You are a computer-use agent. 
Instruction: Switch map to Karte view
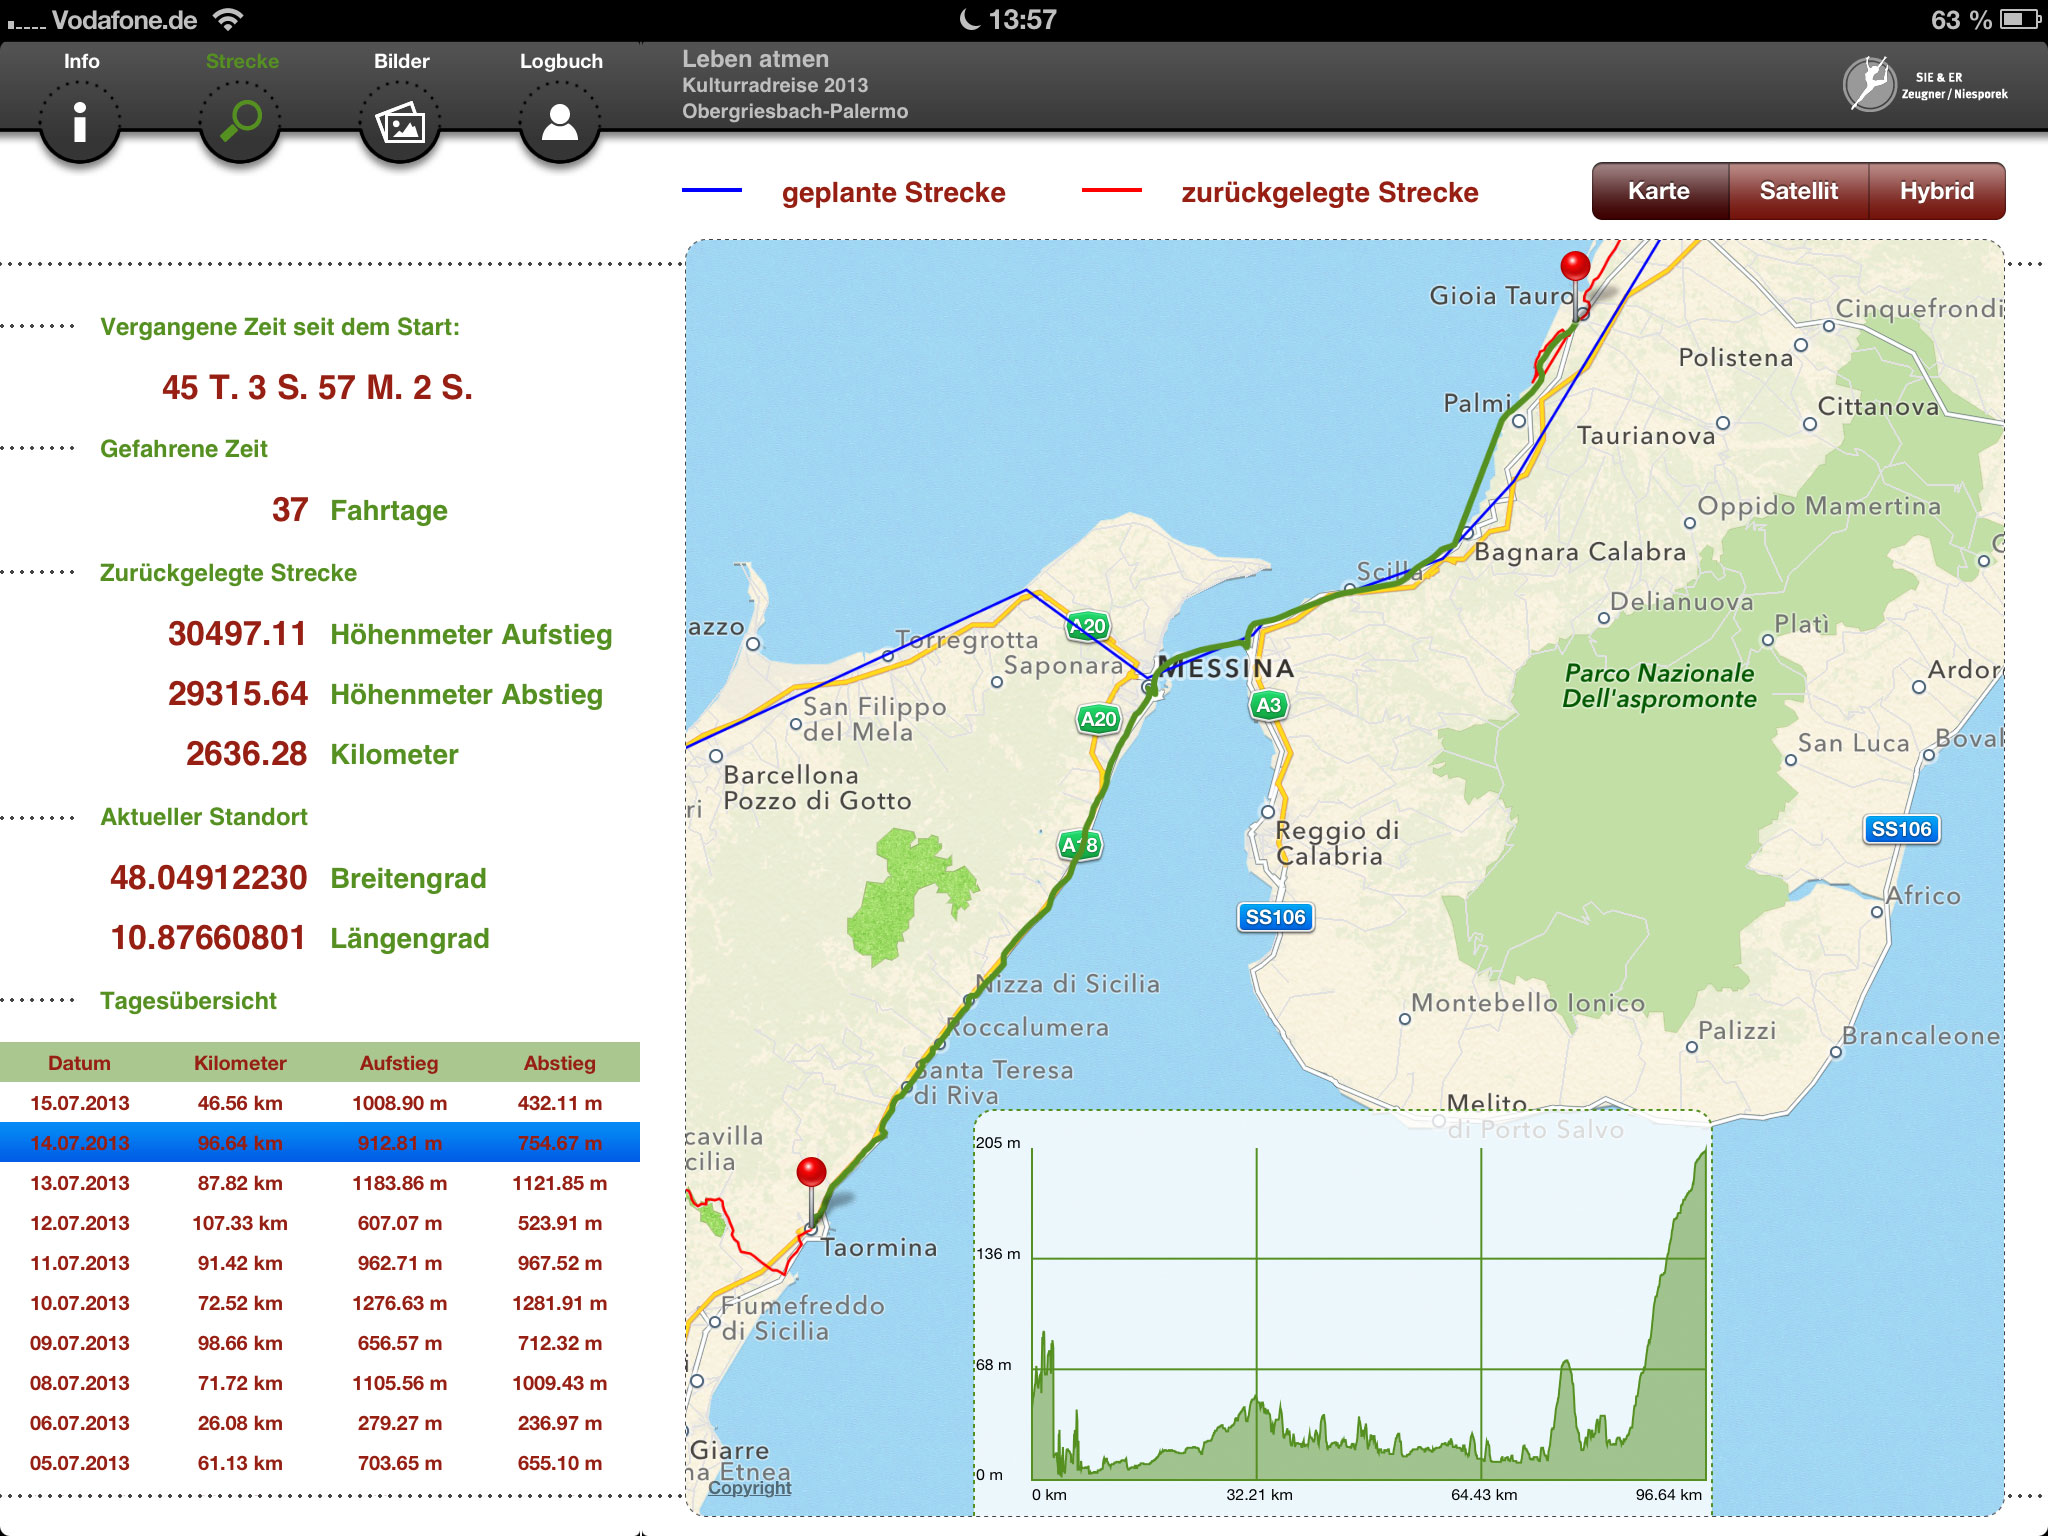tap(1660, 191)
